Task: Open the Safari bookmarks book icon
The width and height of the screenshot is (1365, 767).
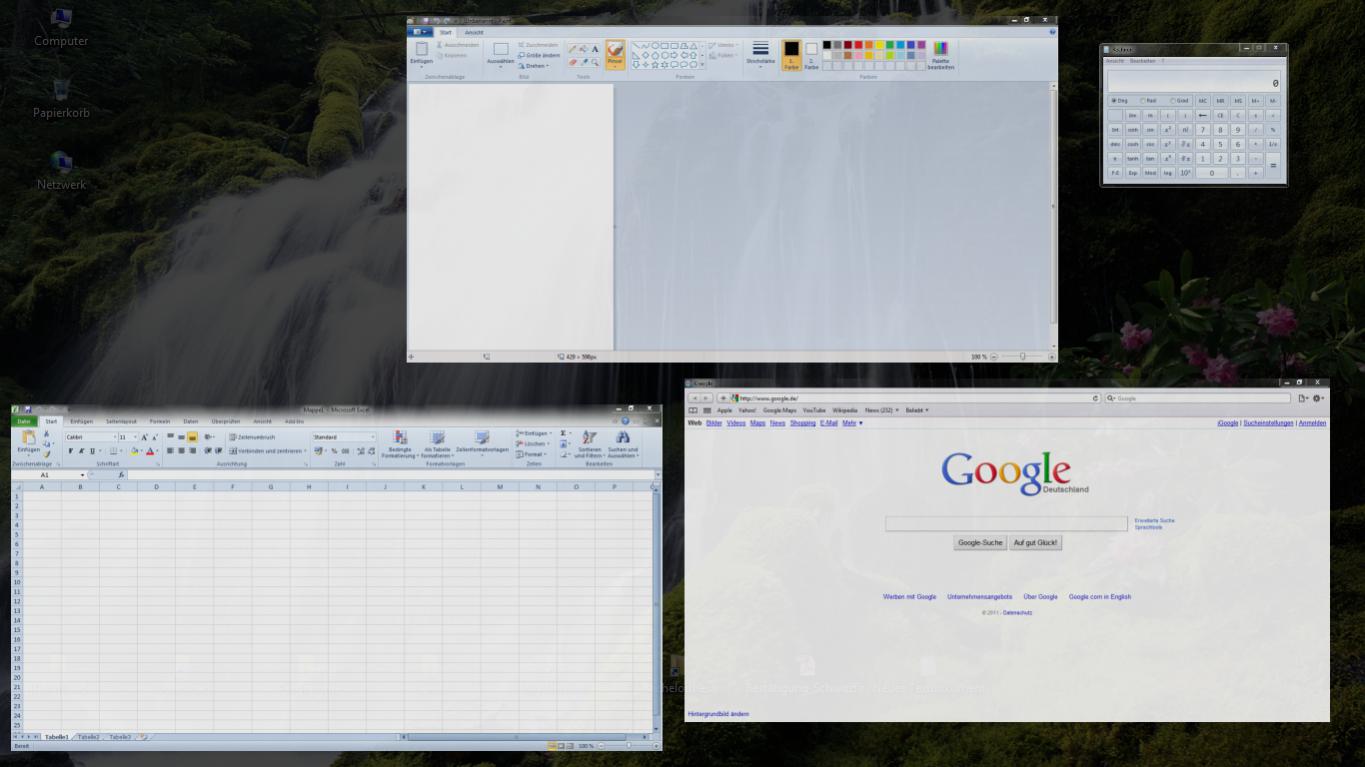Action: pos(693,410)
